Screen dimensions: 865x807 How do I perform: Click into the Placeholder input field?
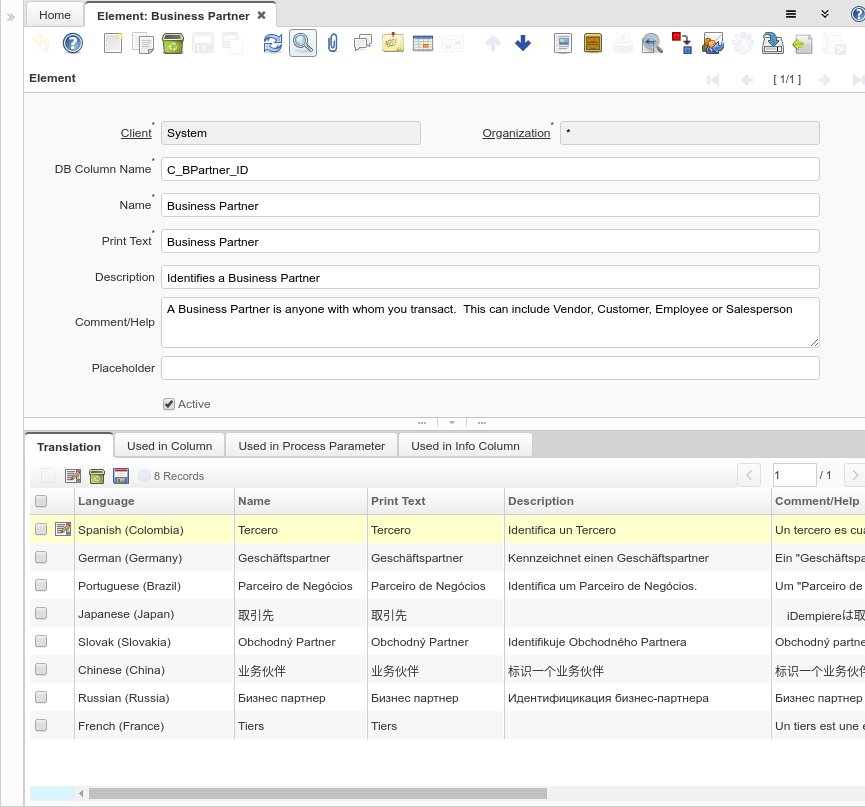(490, 368)
